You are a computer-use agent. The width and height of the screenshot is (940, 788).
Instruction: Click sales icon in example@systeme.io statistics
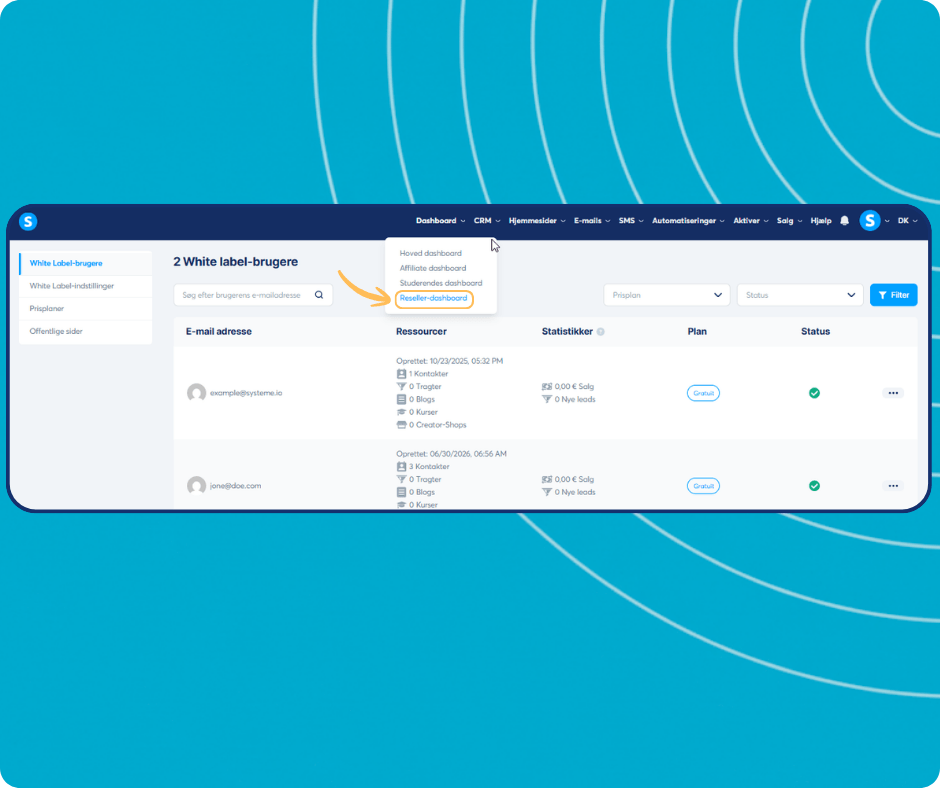[x=547, y=386]
